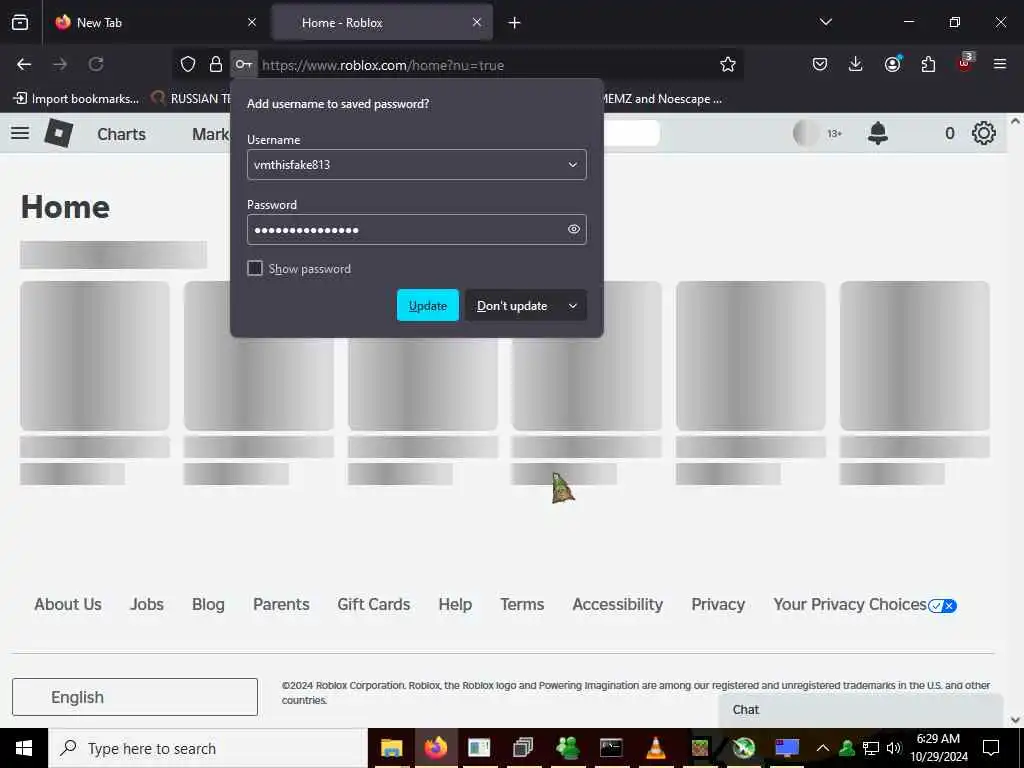Viewport: 1024px width, 768px height.
Task: Open the list all tabs chevron
Action: click(825, 23)
